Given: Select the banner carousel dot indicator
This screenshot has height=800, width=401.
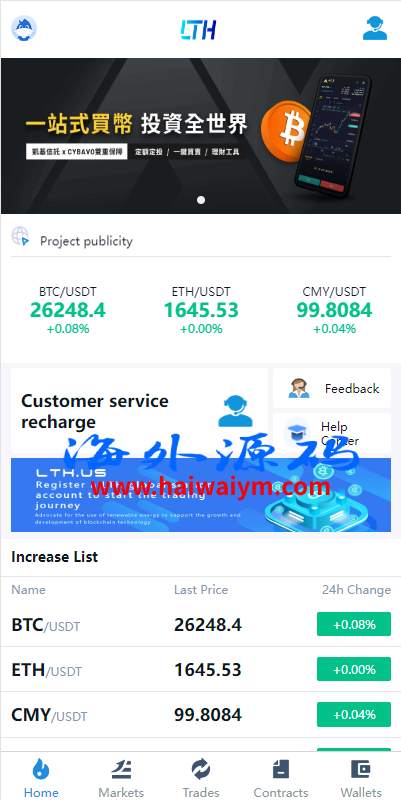Looking at the screenshot, I should pyautogui.click(x=201, y=200).
